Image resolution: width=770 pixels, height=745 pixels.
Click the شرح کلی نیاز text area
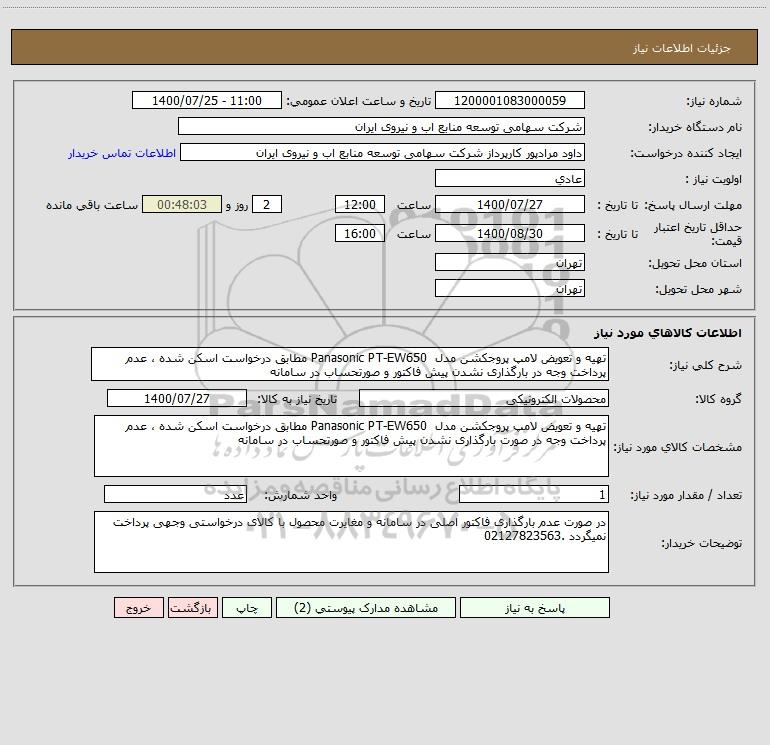pyautogui.click(x=350, y=364)
